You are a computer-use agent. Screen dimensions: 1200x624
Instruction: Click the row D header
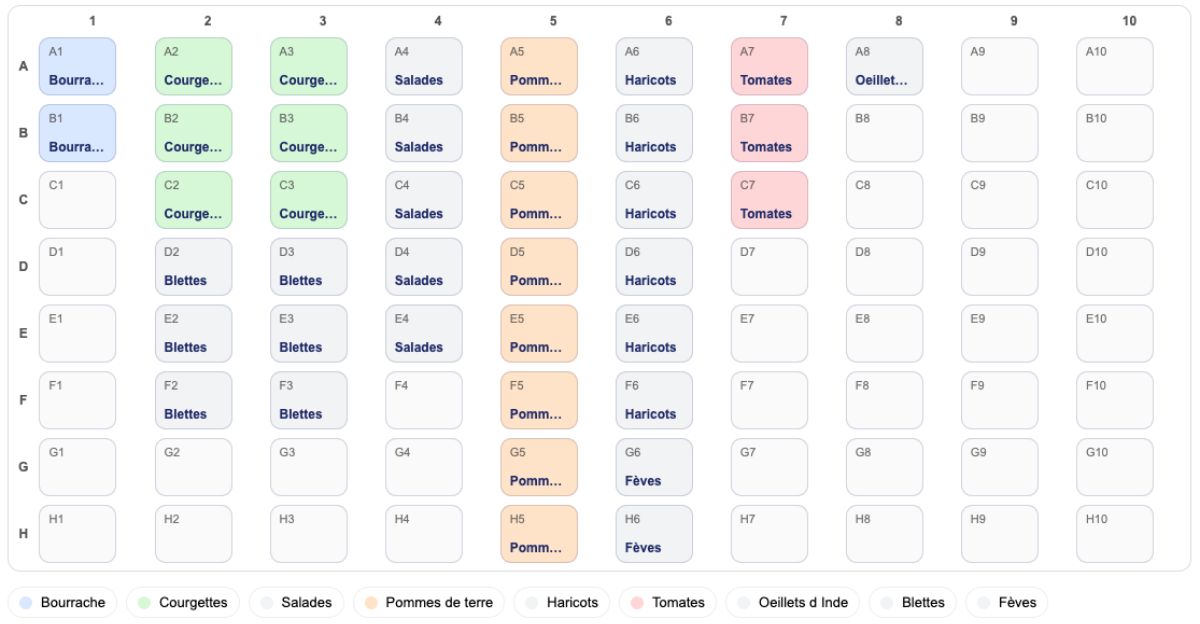23,267
